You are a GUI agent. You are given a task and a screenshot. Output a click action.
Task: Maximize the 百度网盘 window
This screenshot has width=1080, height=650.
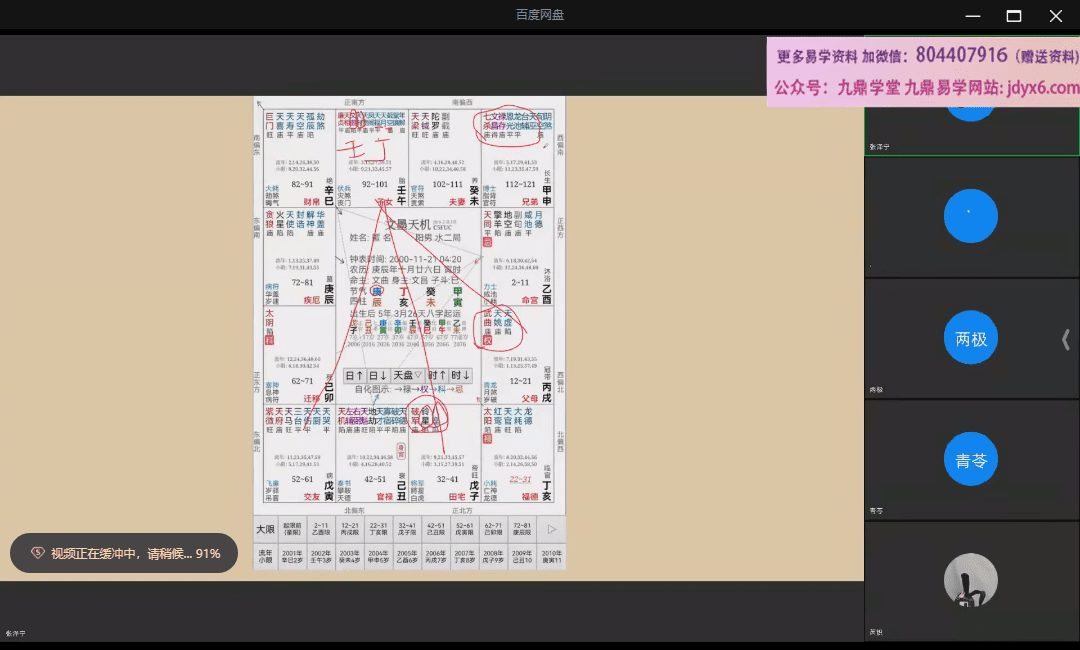tap(1013, 16)
